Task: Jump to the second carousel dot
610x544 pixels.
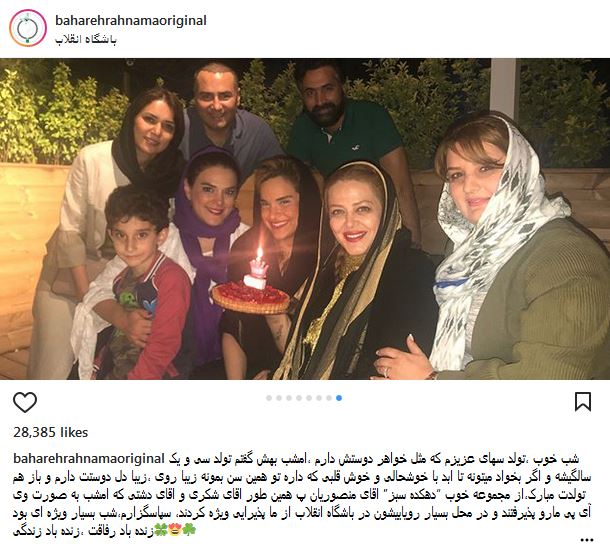Action: (x=279, y=398)
